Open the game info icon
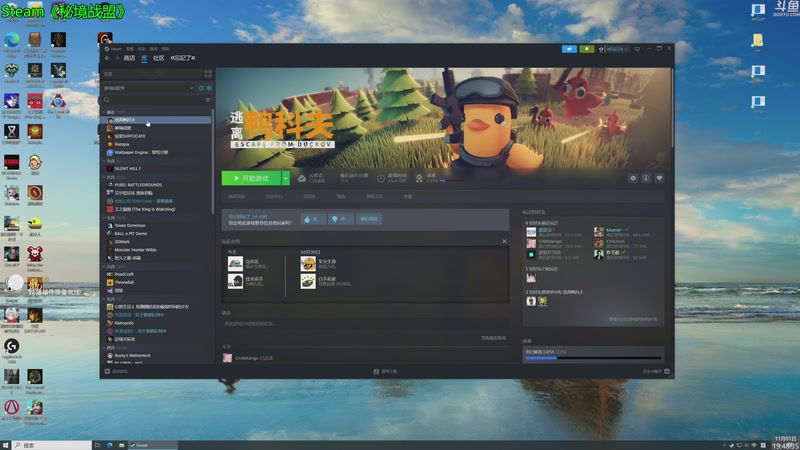Image resolution: width=800 pixels, height=450 pixels. 646,178
